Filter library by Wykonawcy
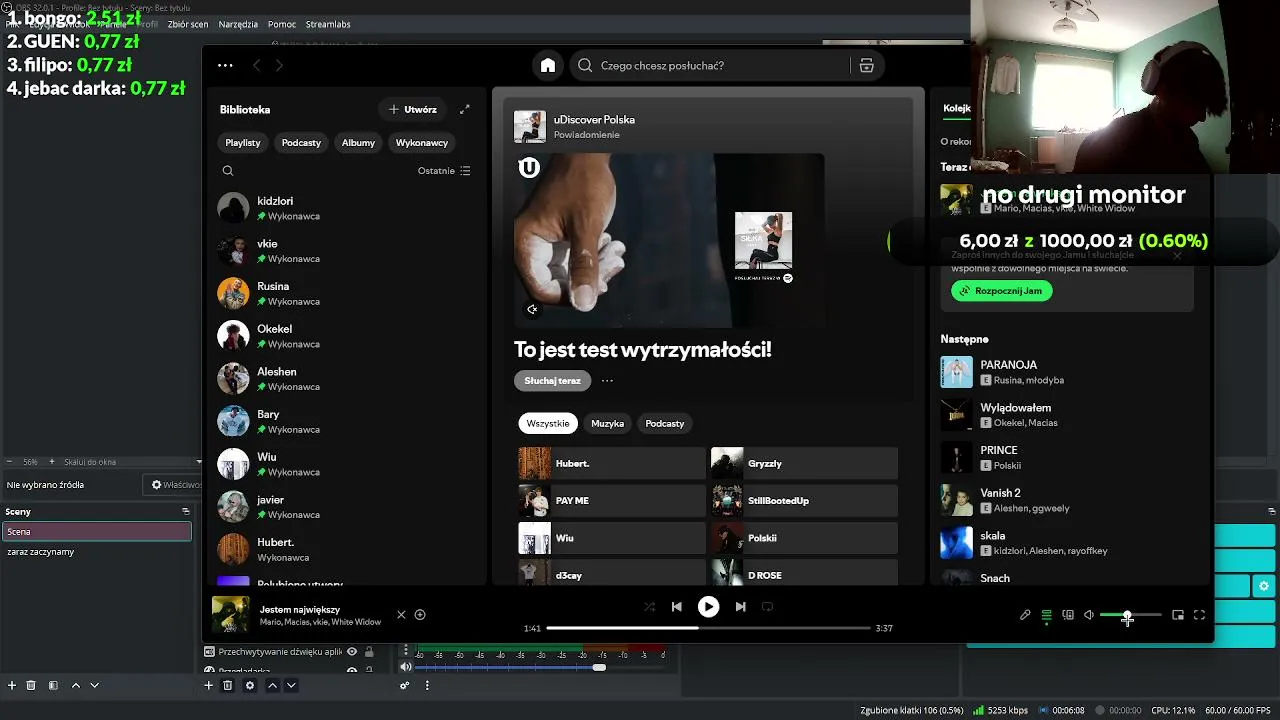Image resolution: width=1280 pixels, height=720 pixels. point(422,143)
